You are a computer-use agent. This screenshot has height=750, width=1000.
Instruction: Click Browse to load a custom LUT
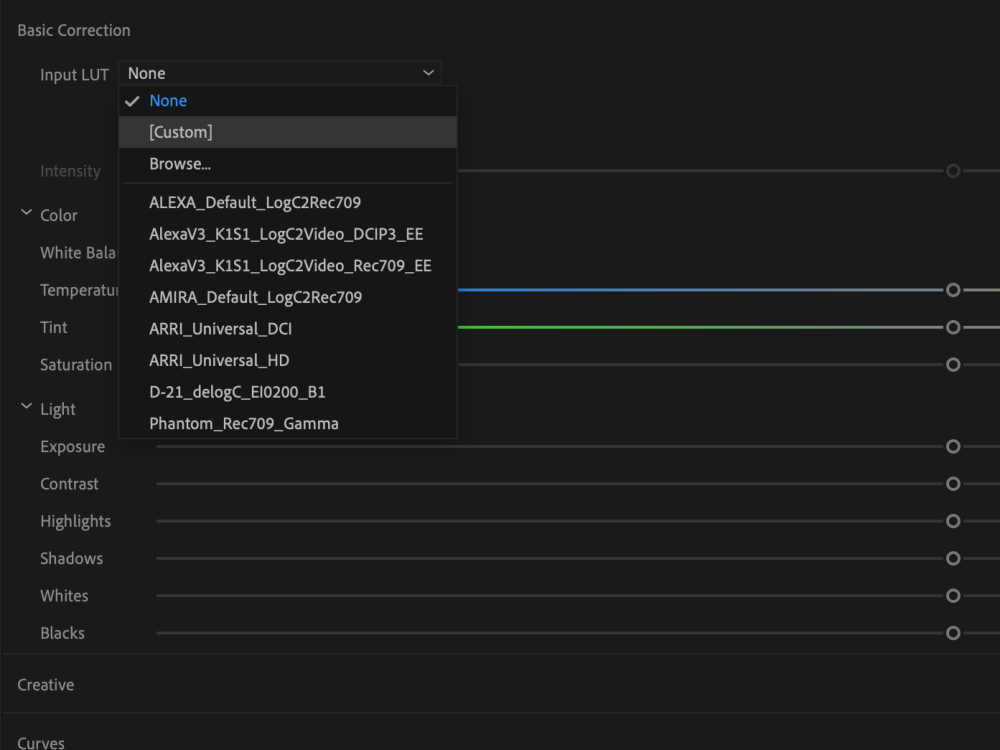[180, 163]
